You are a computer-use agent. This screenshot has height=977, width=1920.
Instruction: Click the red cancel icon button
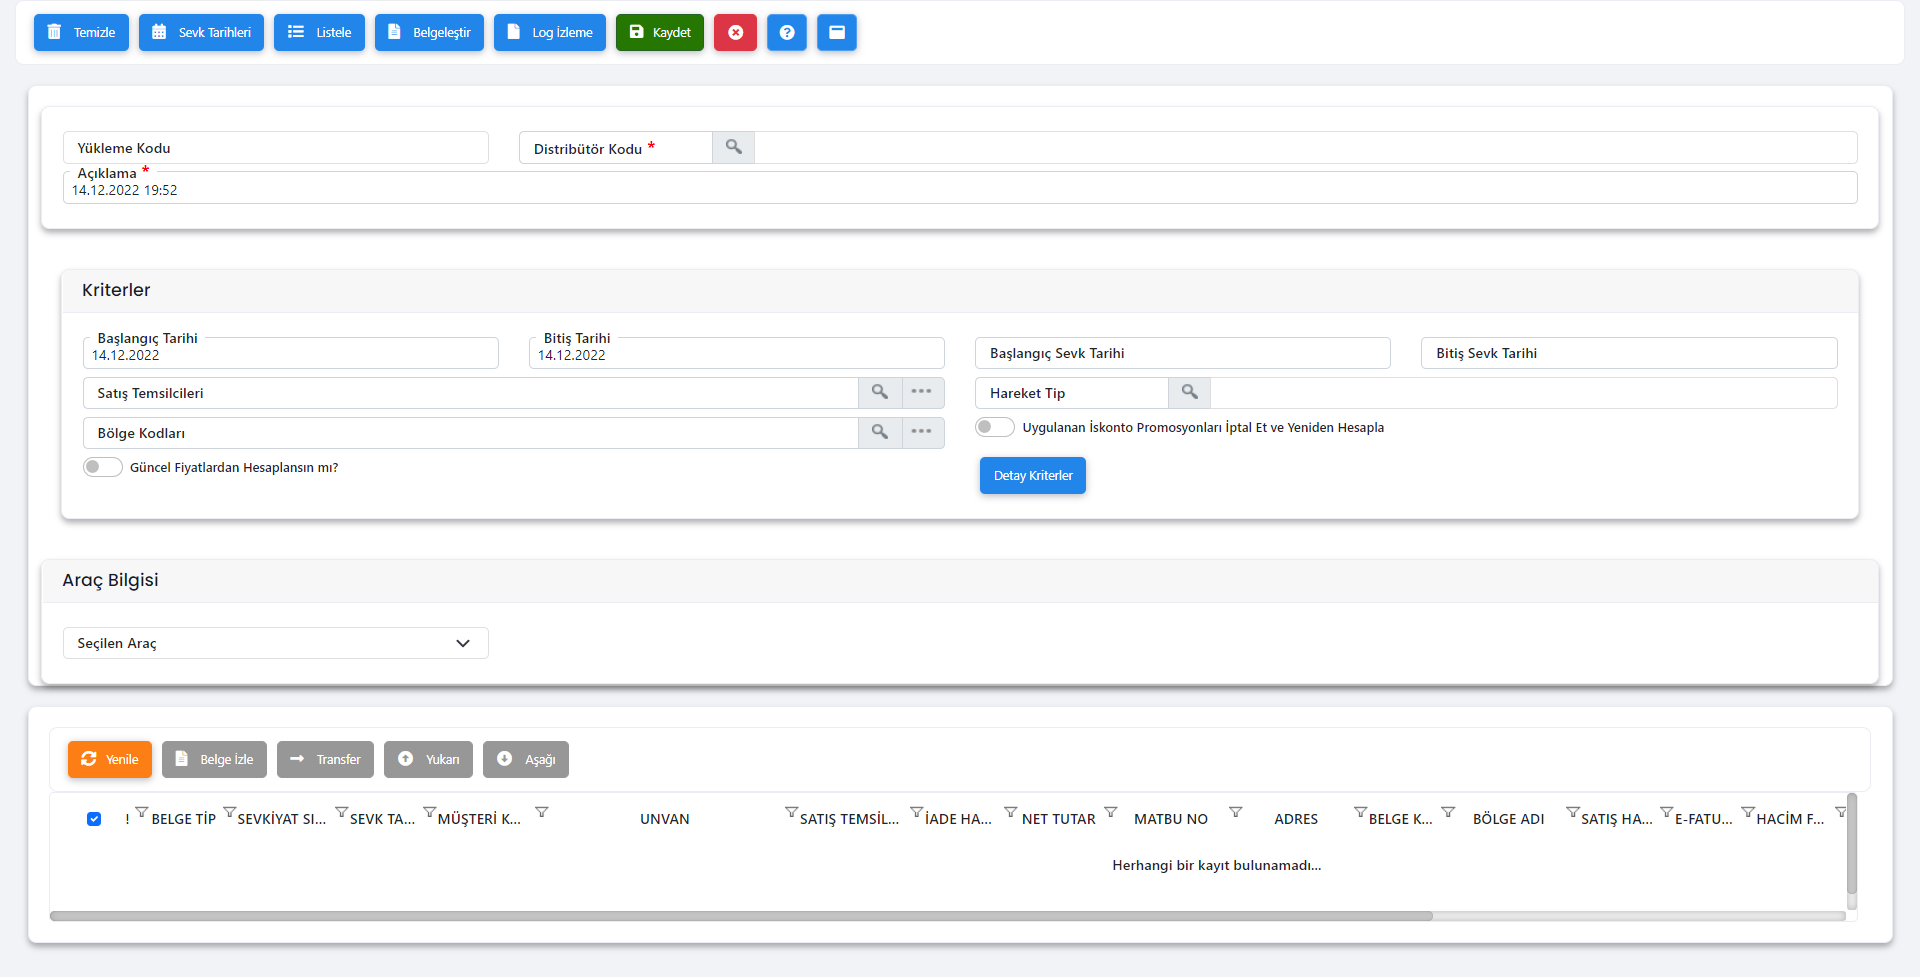735,32
